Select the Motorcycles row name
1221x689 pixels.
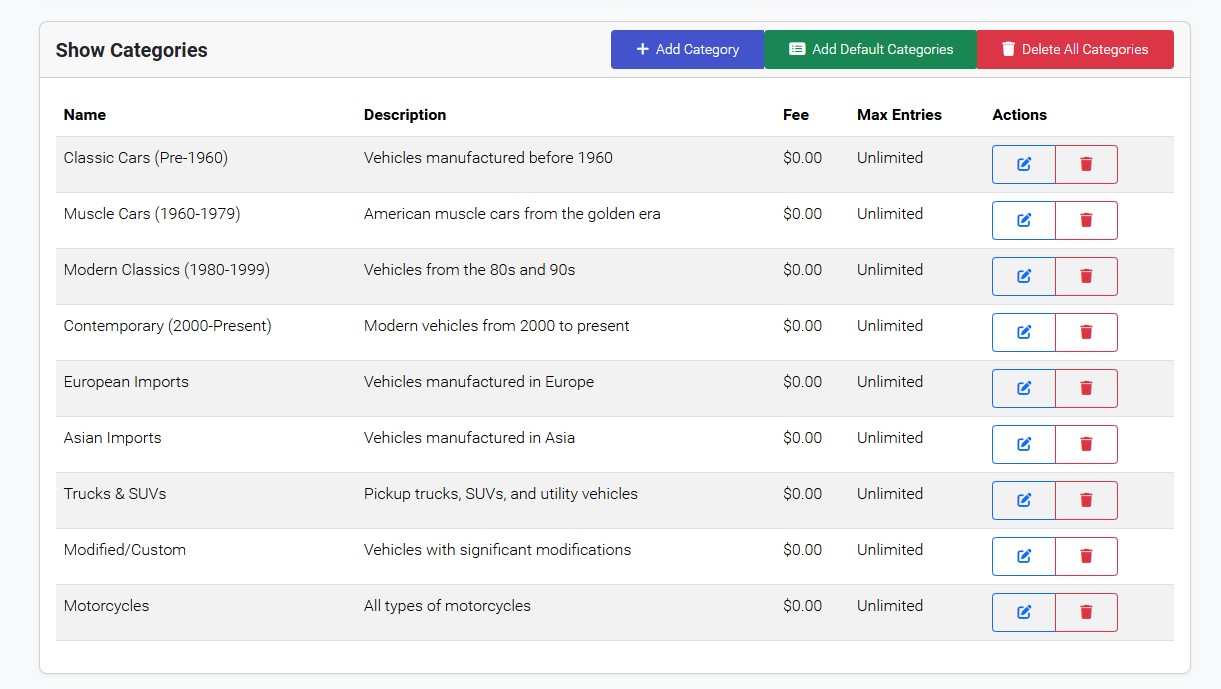pos(106,606)
